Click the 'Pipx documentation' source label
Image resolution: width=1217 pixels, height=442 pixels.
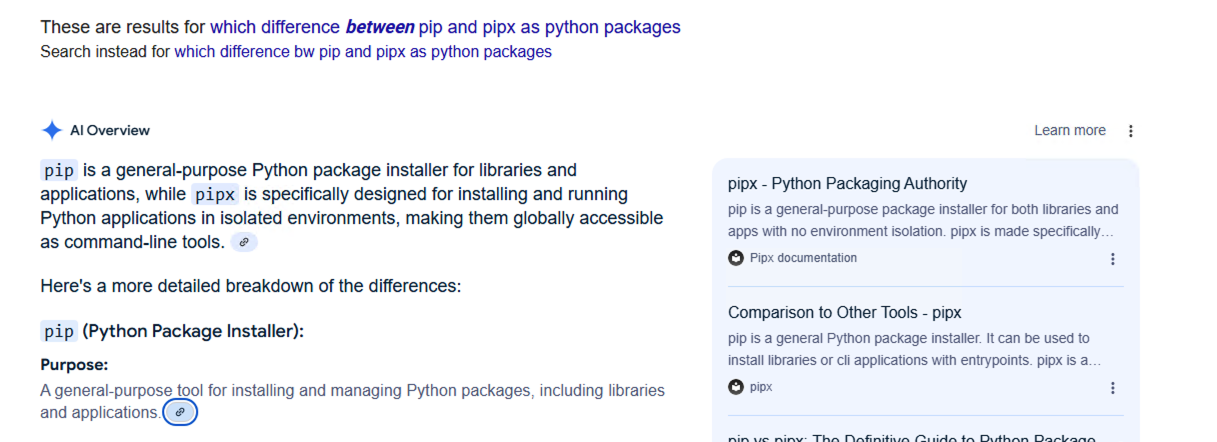803,258
